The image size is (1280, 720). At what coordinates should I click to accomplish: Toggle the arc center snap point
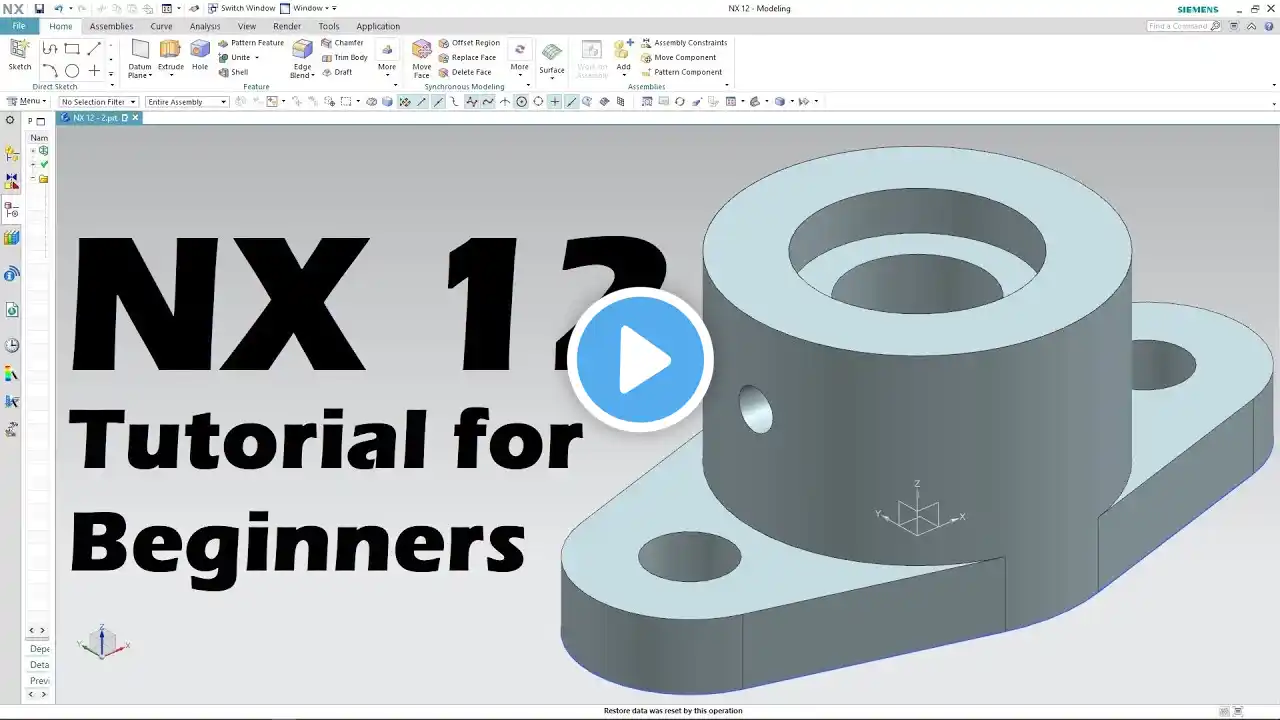tap(521, 102)
